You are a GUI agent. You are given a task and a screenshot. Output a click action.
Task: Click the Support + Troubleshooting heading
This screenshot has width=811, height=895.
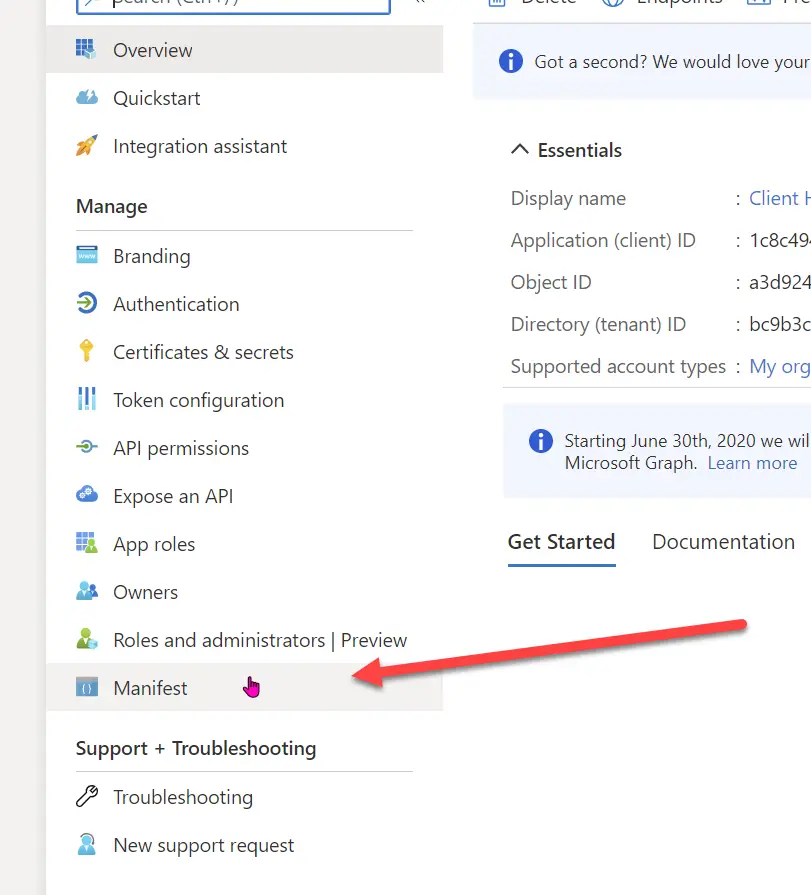(x=196, y=748)
